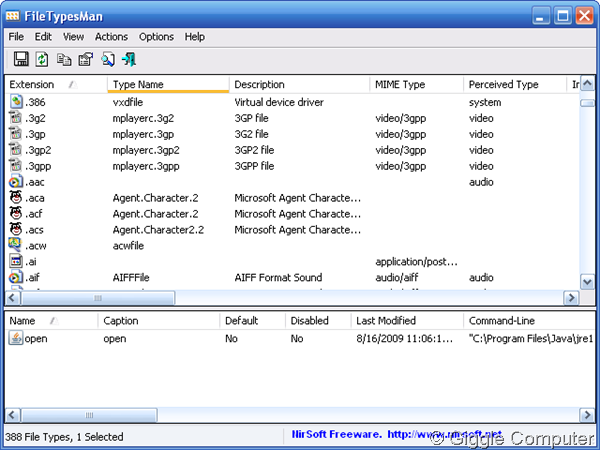Click the file list scroll up arrow
This screenshot has width=600, height=450.
pos(587,83)
